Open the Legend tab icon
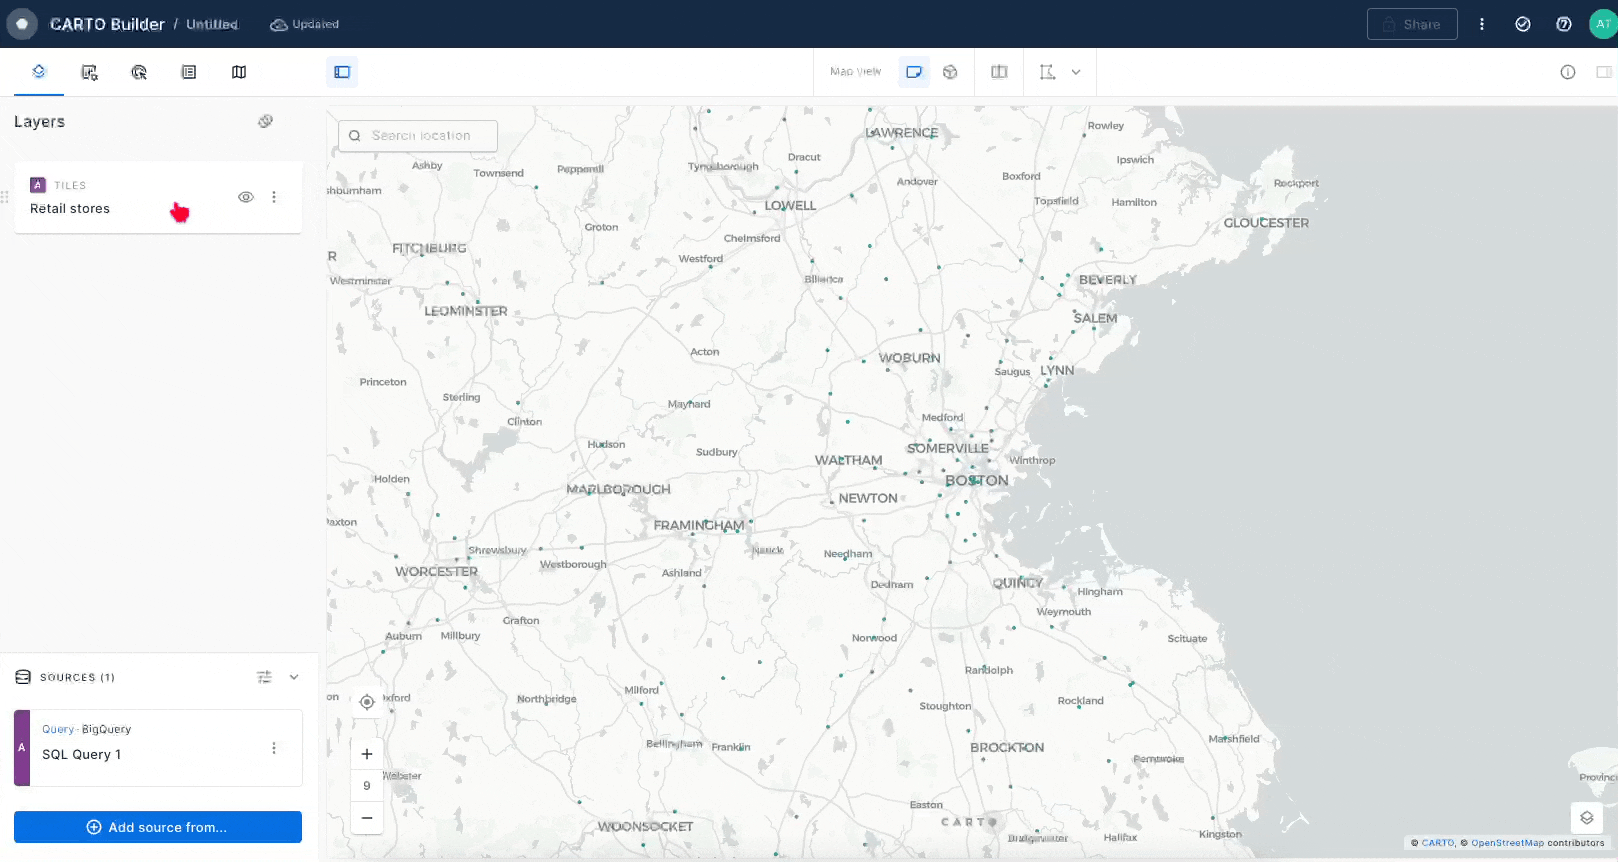The height and width of the screenshot is (862, 1618). tap(189, 72)
